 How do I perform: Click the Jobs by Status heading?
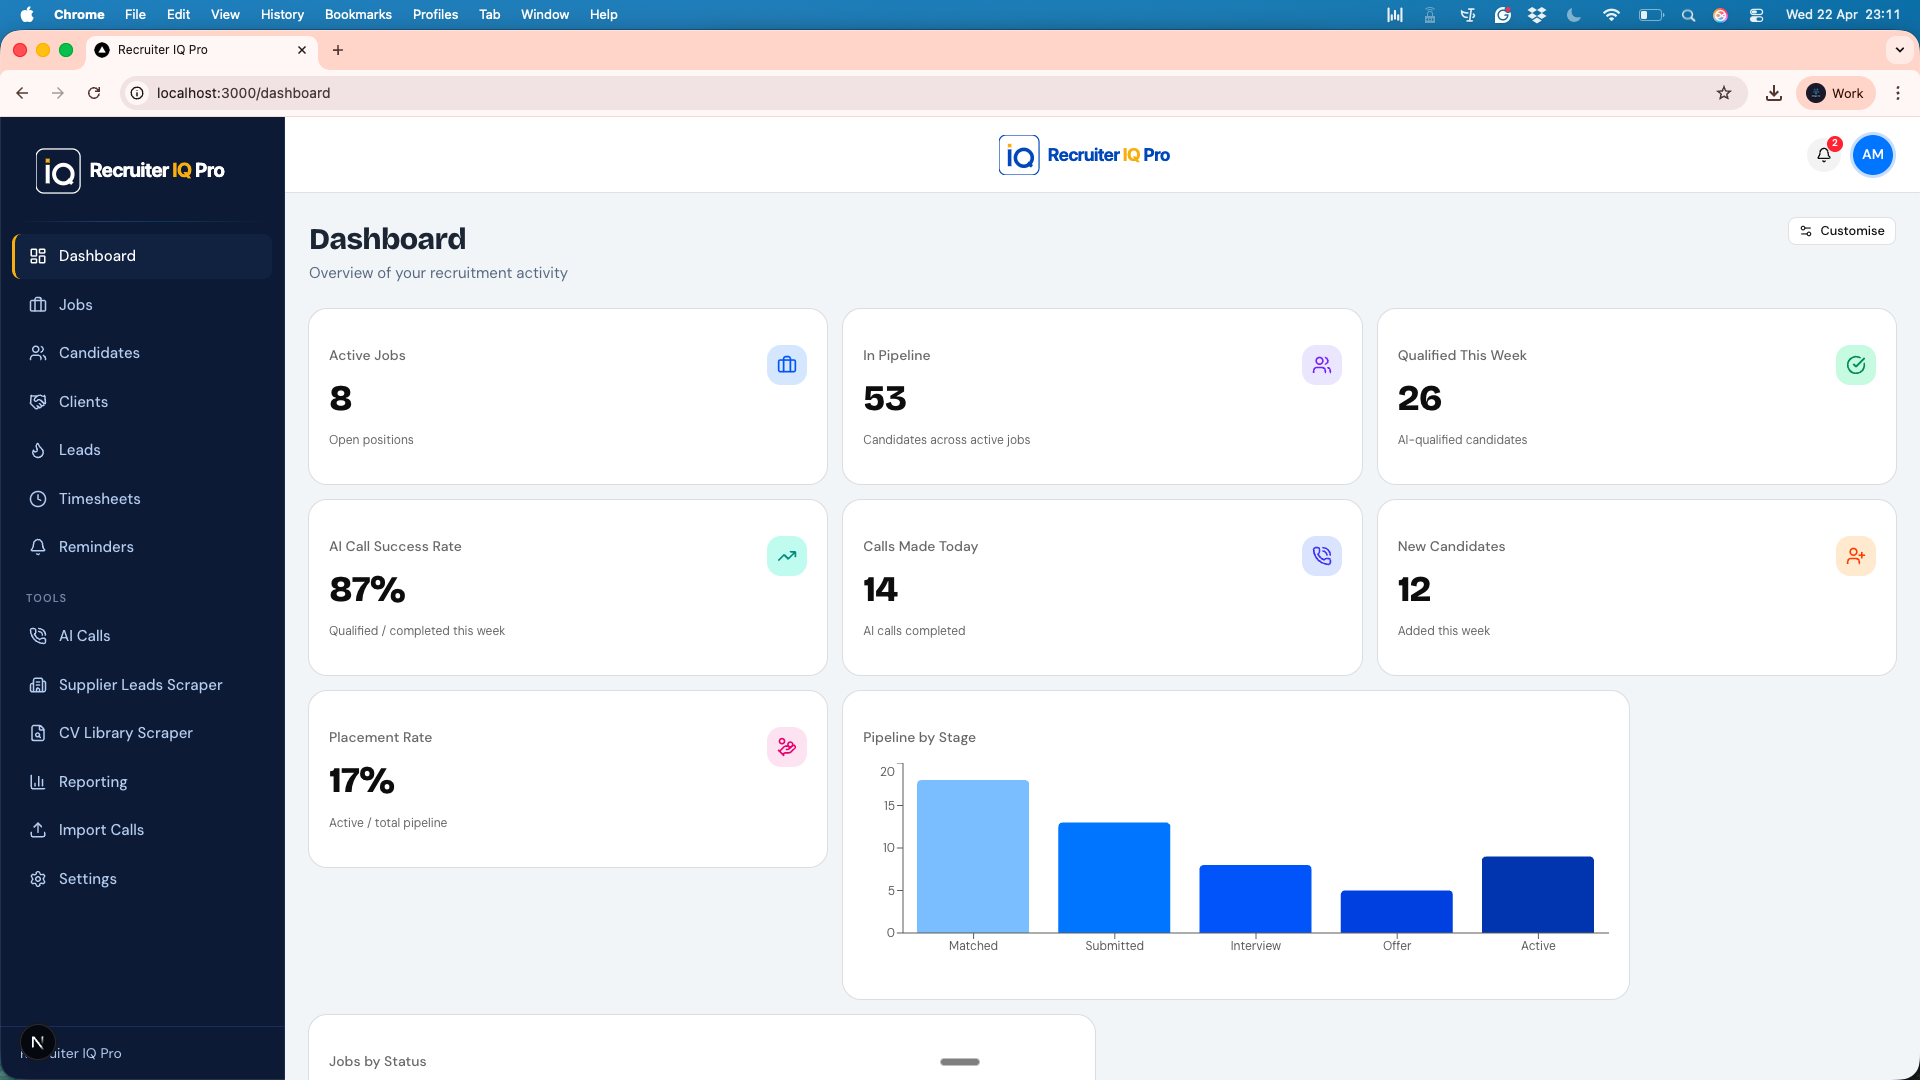pyautogui.click(x=377, y=1062)
